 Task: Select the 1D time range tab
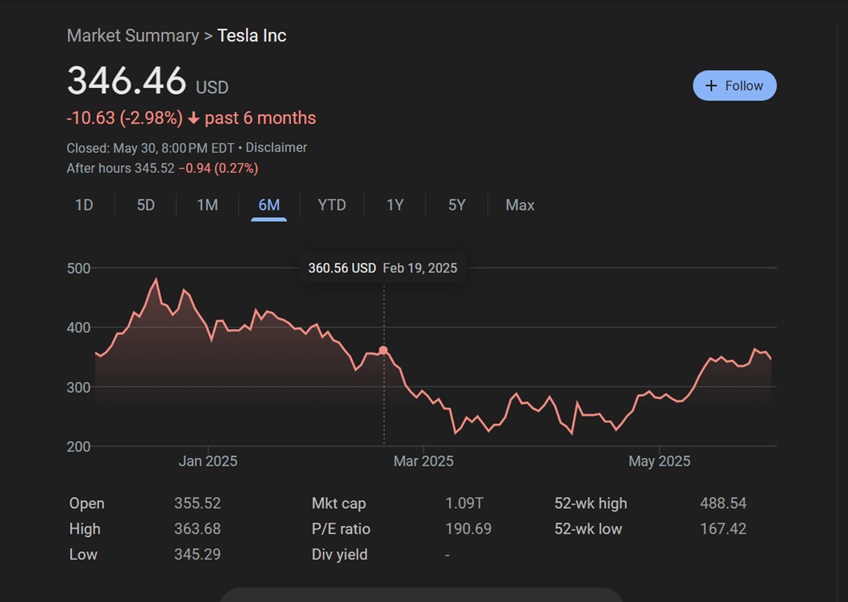[x=84, y=205]
